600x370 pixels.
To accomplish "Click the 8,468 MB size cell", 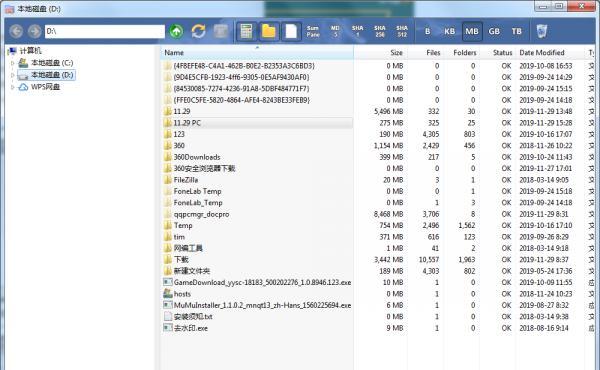I will click(388, 214).
